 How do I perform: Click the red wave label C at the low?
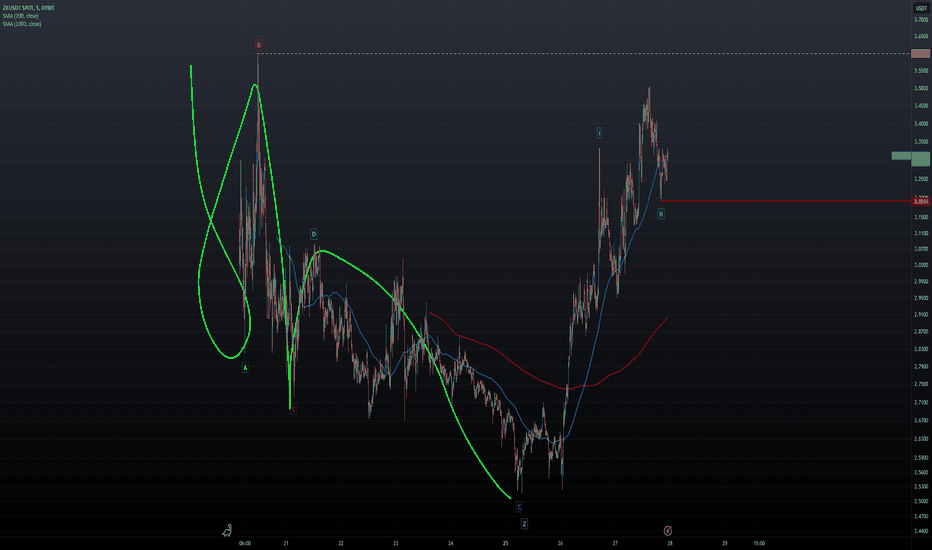(x=294, y=409)
